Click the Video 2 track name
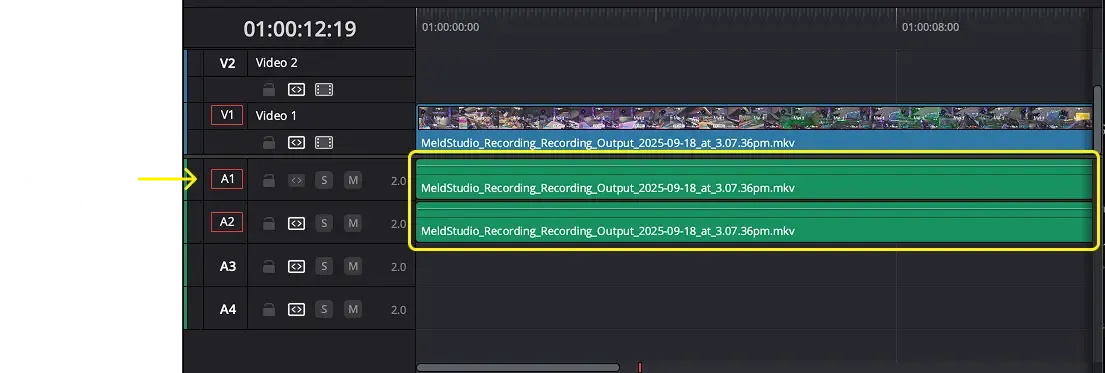This screenshot has width=1105, height=373. point(276,63)
